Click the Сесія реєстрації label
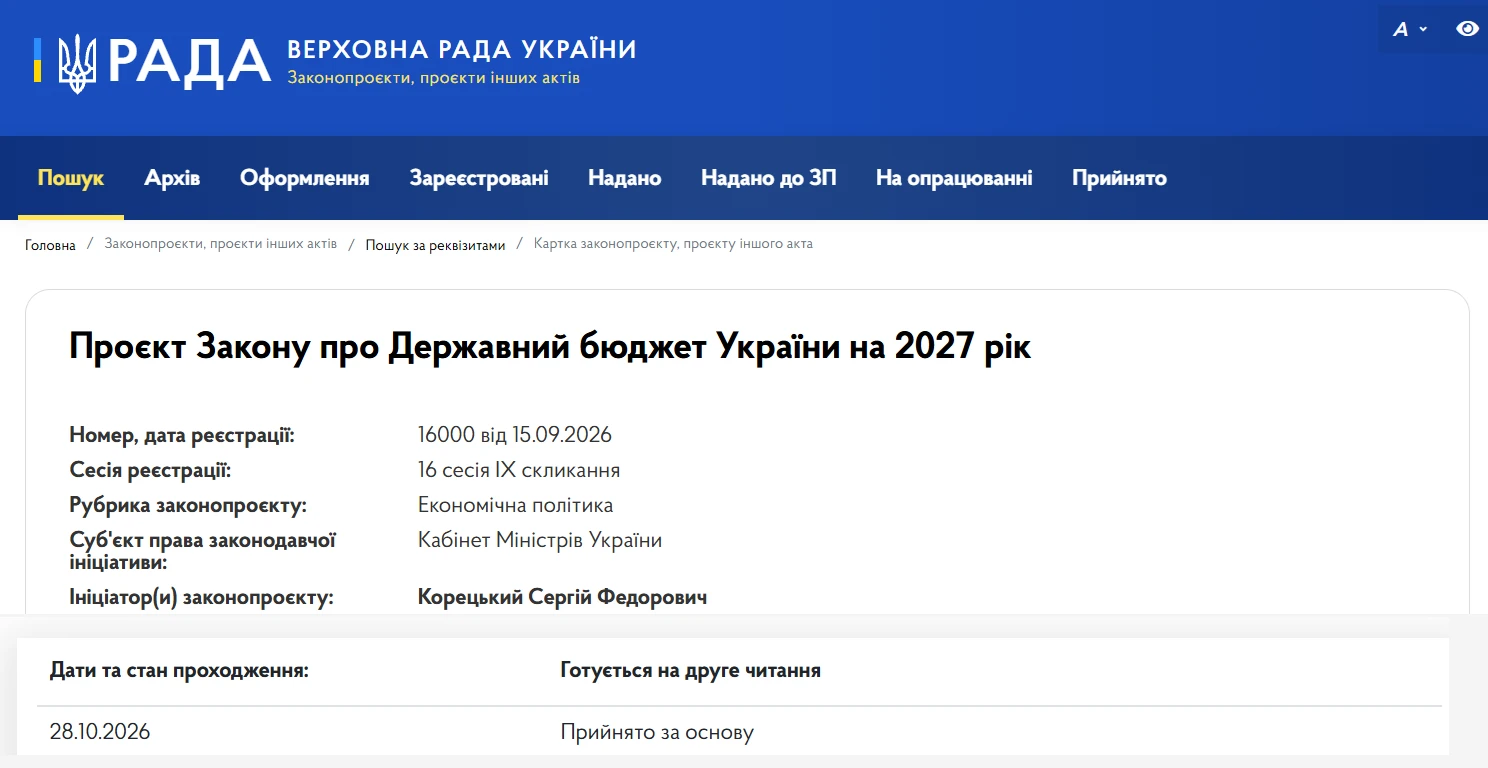The height and width of the screenshot is (768, 1488). (x=150, y=470)
